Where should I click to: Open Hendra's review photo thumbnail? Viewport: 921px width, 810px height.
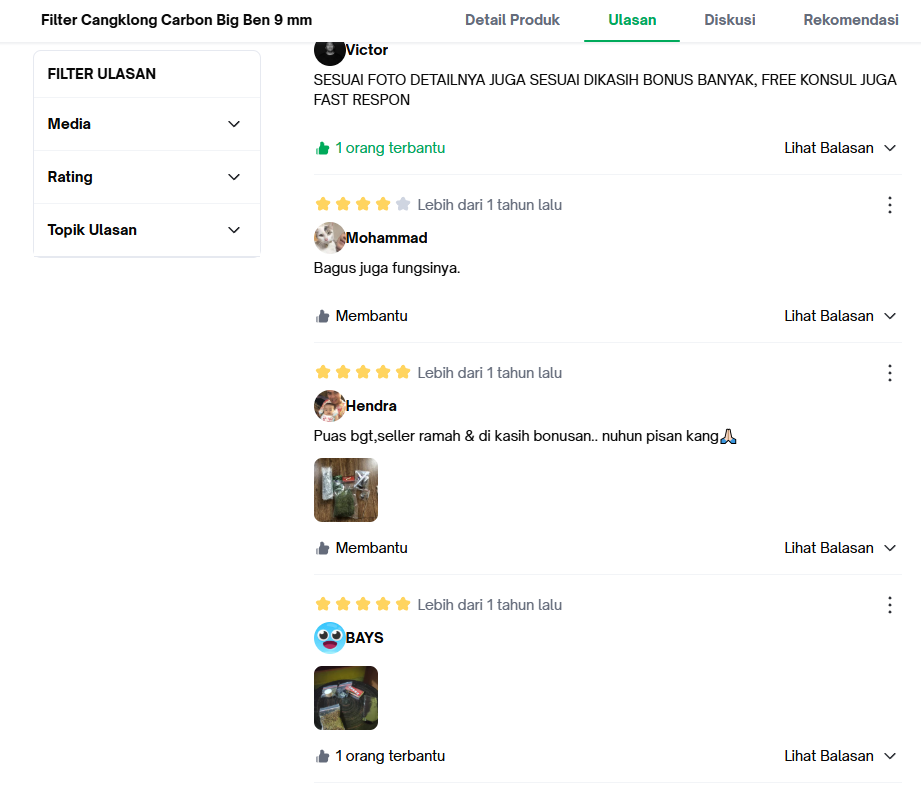pyautogui.click(x=346, y=490)
